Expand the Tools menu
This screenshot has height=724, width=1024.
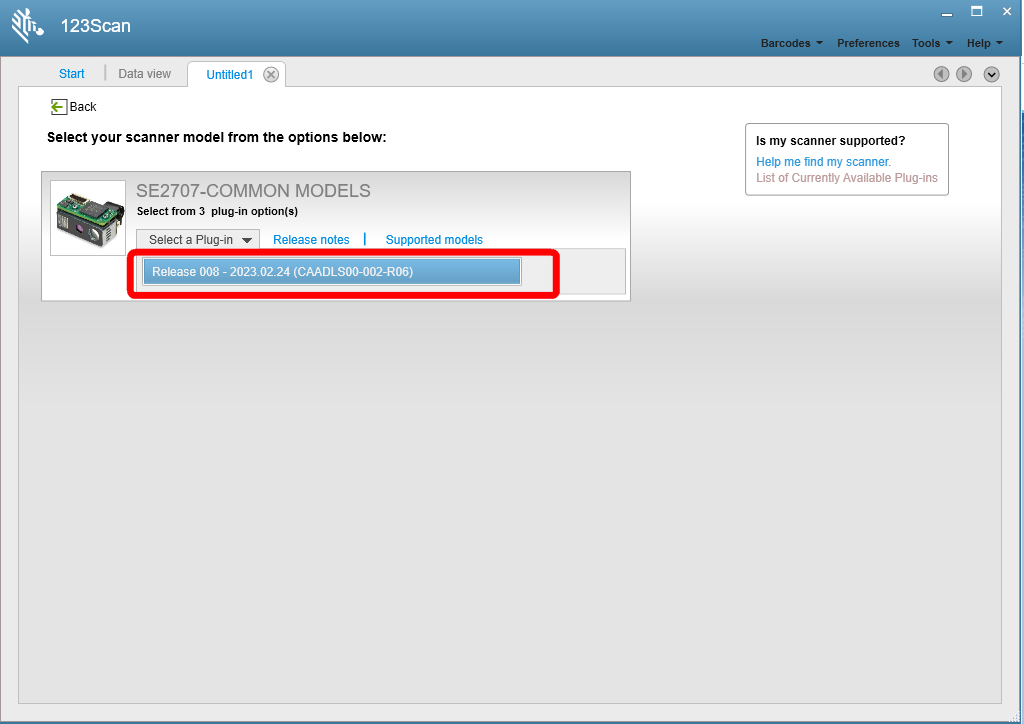click(932, 43)
